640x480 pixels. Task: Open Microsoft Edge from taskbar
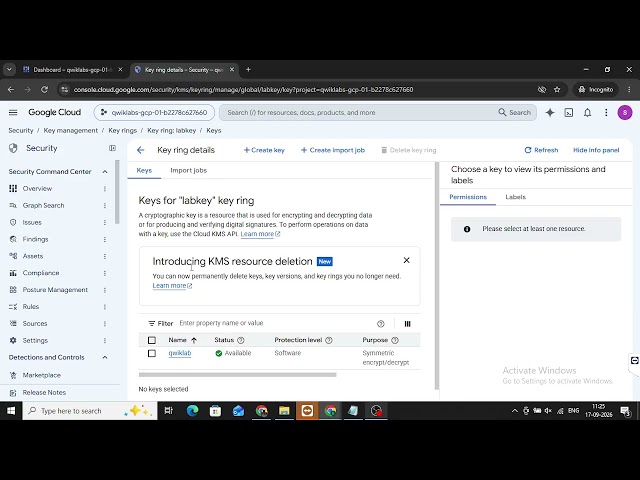pos(193,411)
